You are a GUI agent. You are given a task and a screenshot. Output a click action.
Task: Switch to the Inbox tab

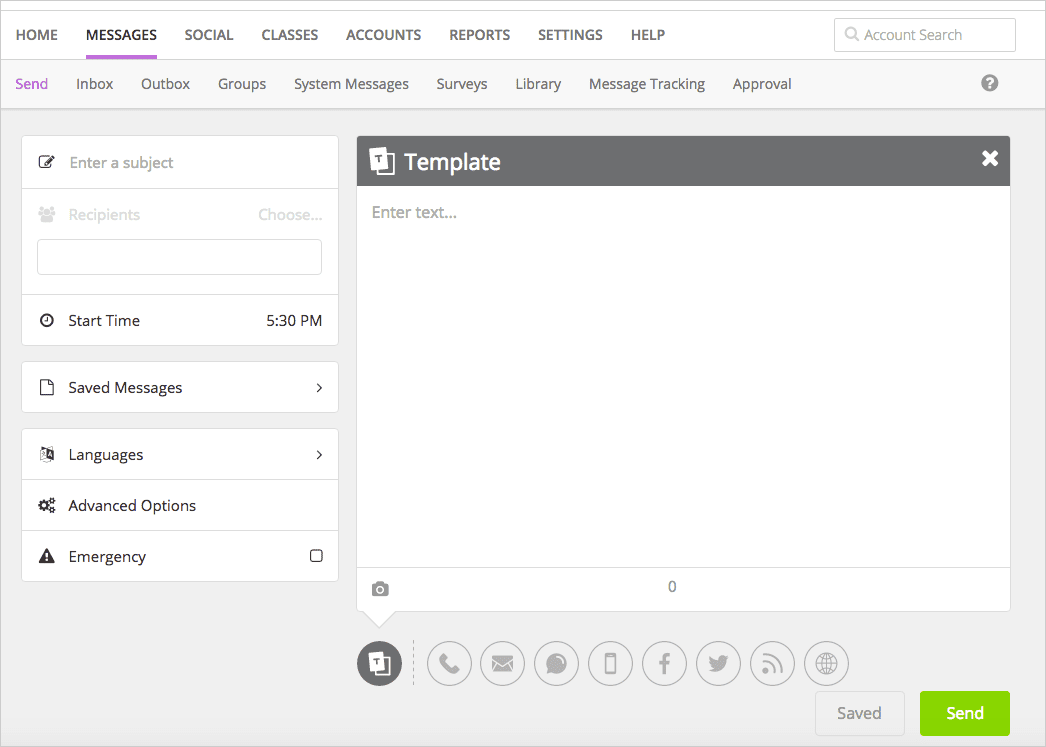click(x=94, y=84)
